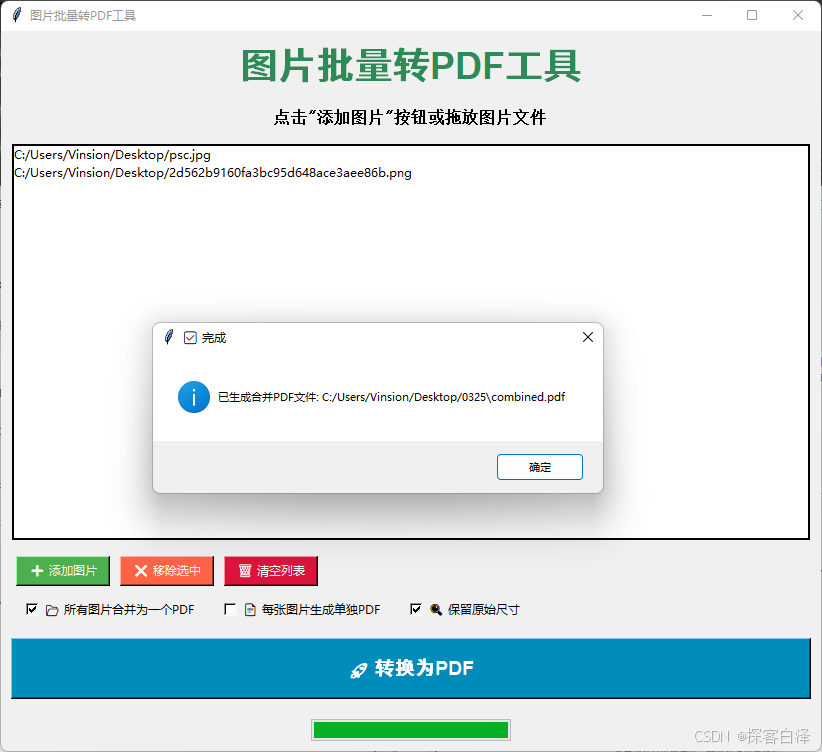The height and width of the screenshot is (752, 822).
Task: Select psc.jpg entry in the file list
Action: [112, 155]
